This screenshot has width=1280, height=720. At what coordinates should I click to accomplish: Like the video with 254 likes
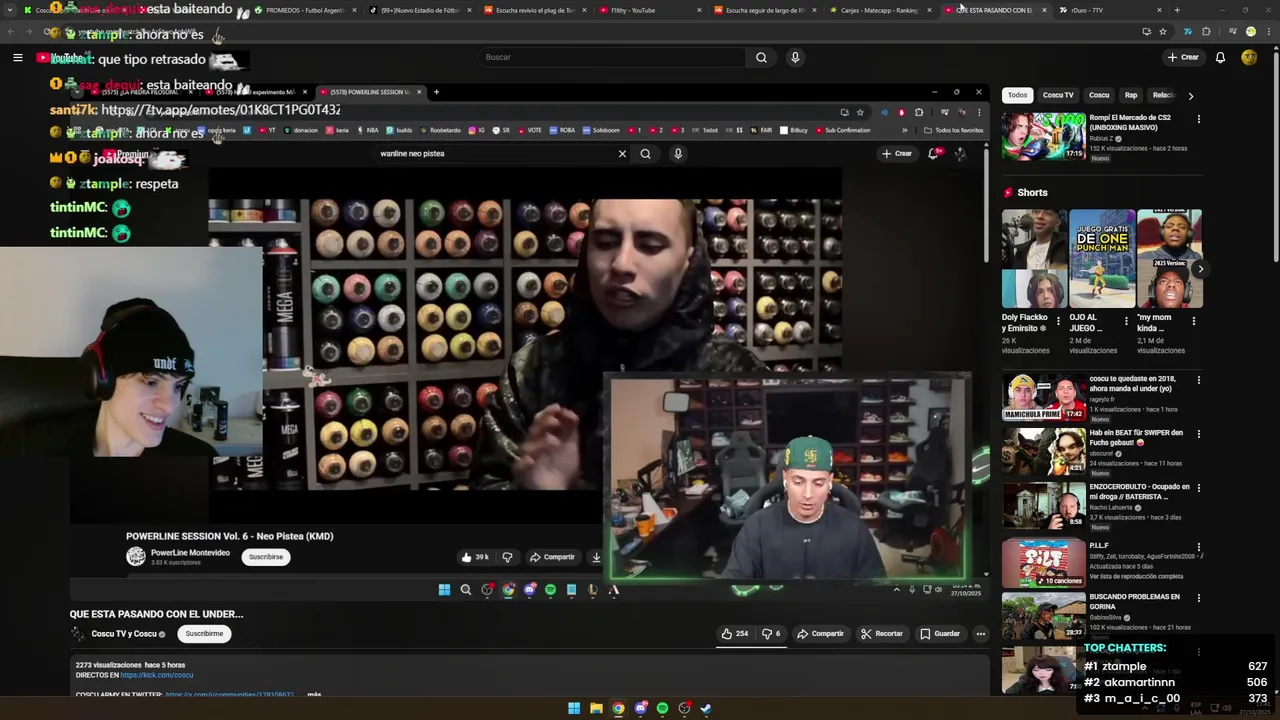coord(735,633)
